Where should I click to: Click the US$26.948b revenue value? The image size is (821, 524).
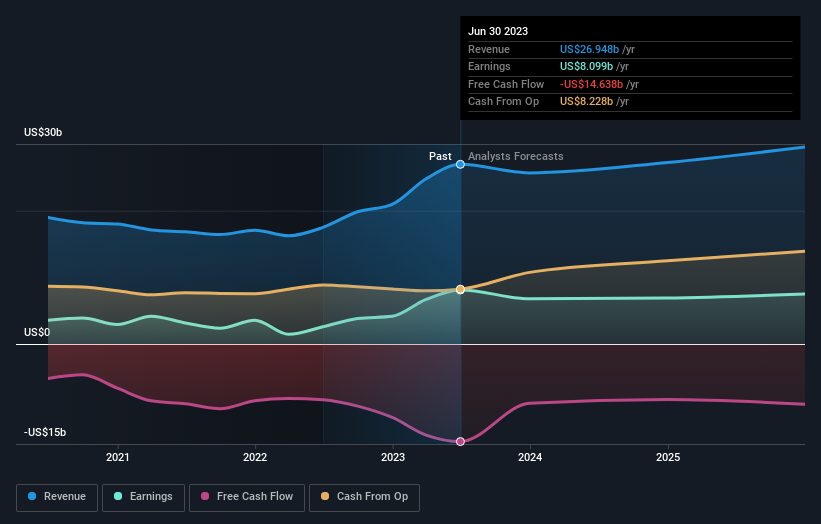pyautogui.click(x=589, y=49)
